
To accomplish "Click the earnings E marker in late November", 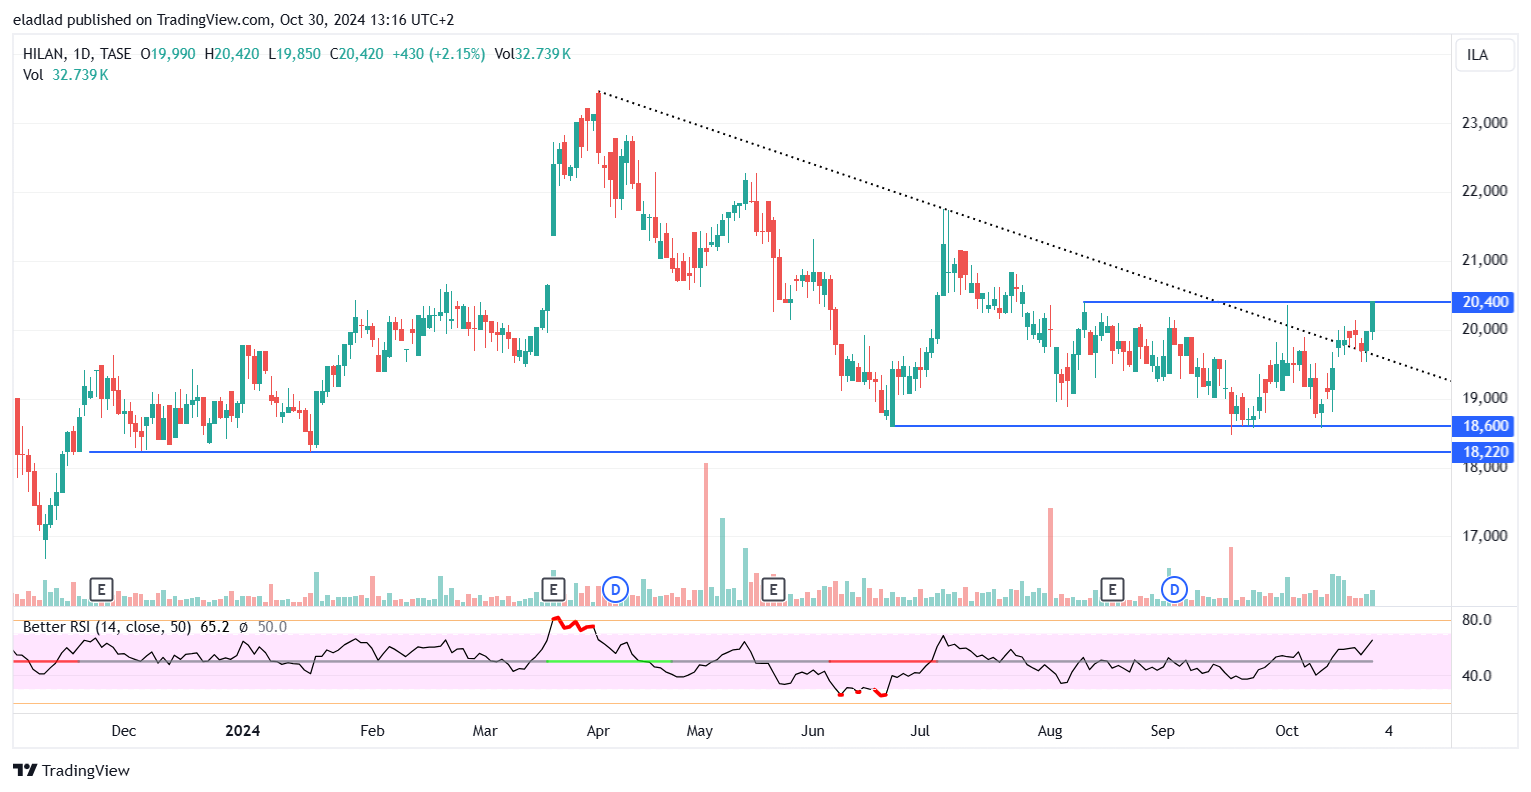I will click(101, 590).
